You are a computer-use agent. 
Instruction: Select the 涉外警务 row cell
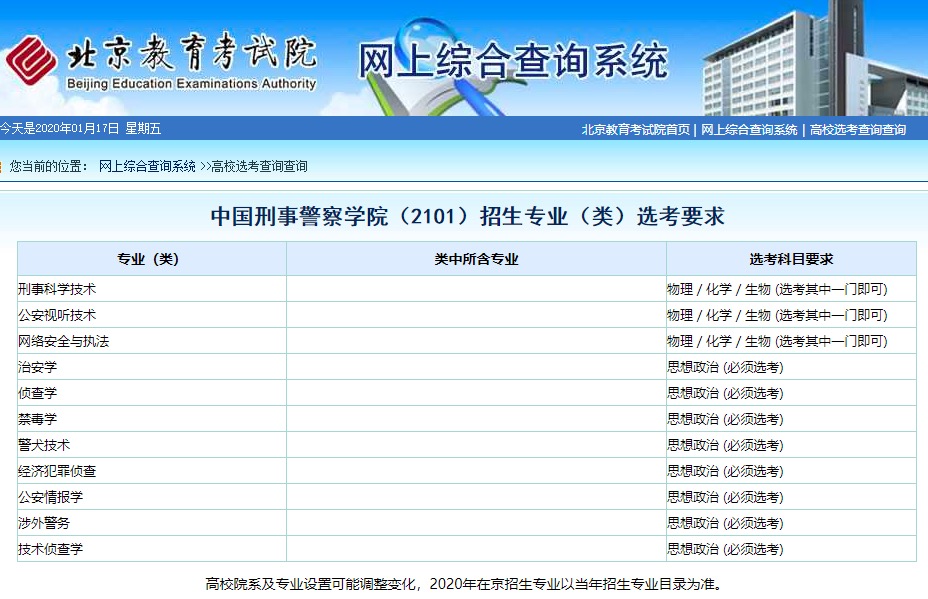pos(152,523)
